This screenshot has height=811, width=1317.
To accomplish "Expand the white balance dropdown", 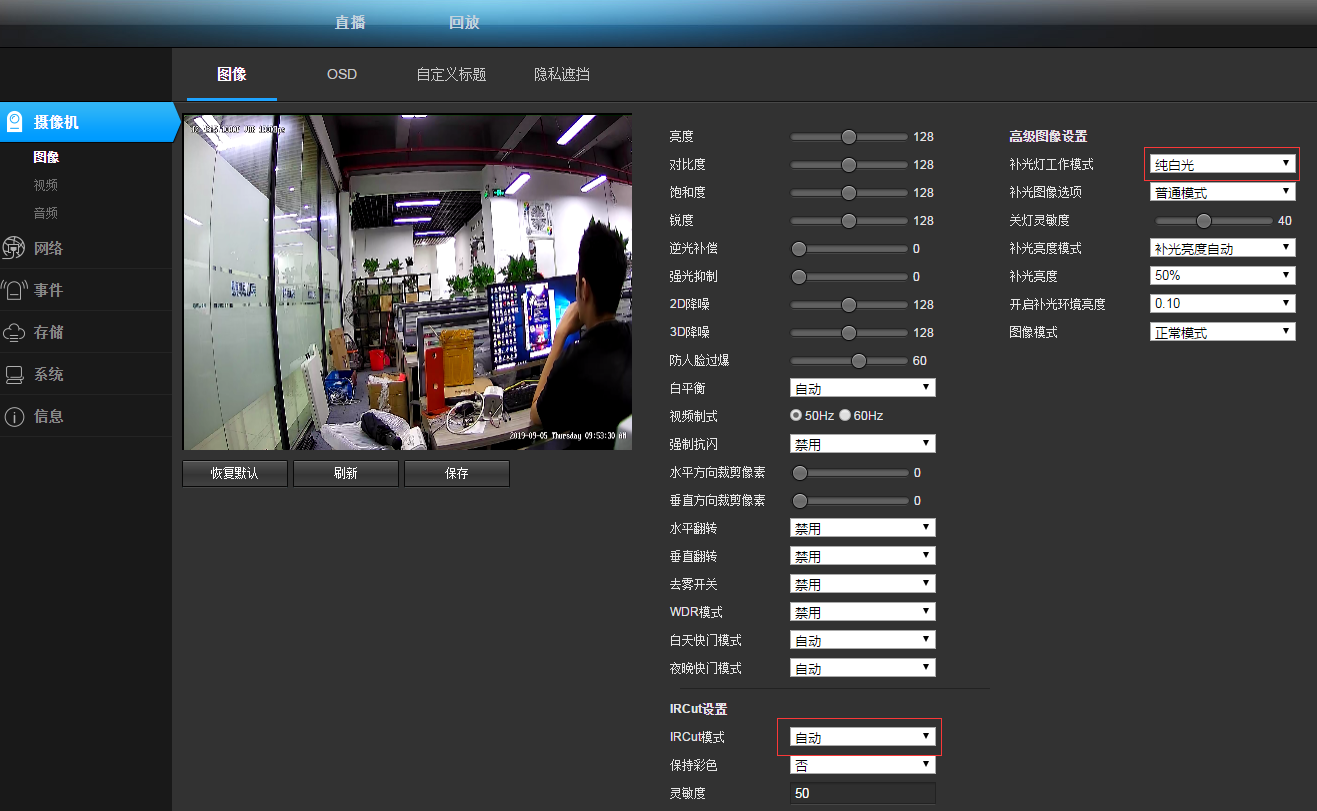I will tap(862, 388).
